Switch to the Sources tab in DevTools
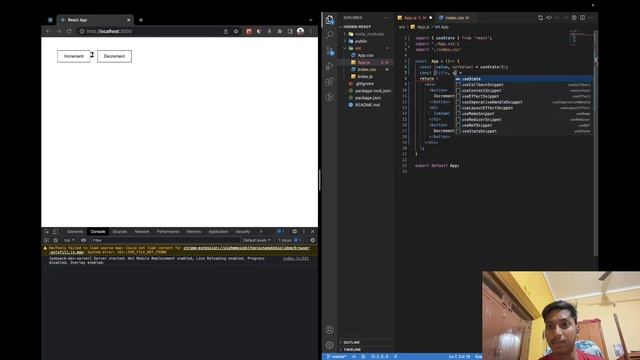640x360 pixels. [120, 231]
